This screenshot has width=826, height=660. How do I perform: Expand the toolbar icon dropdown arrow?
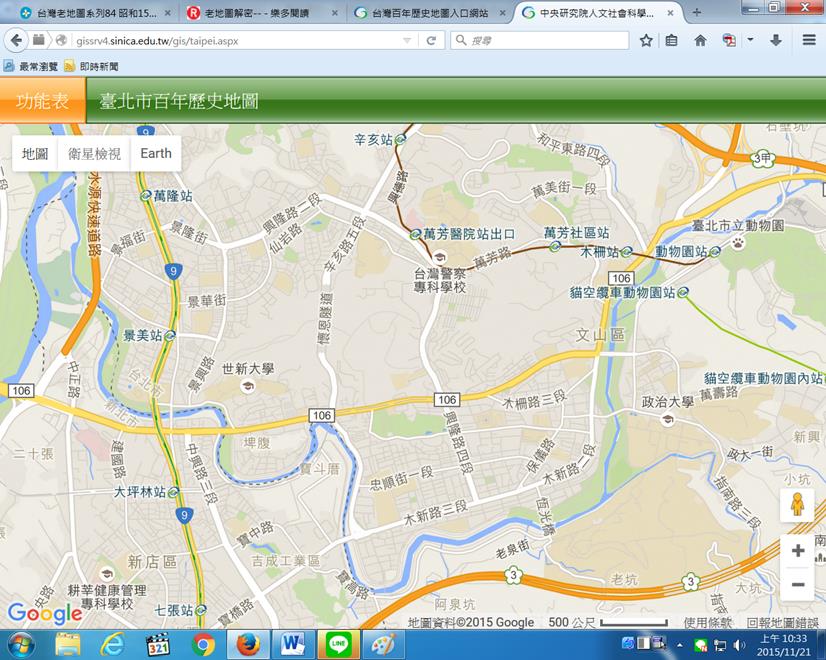[750, 40]
